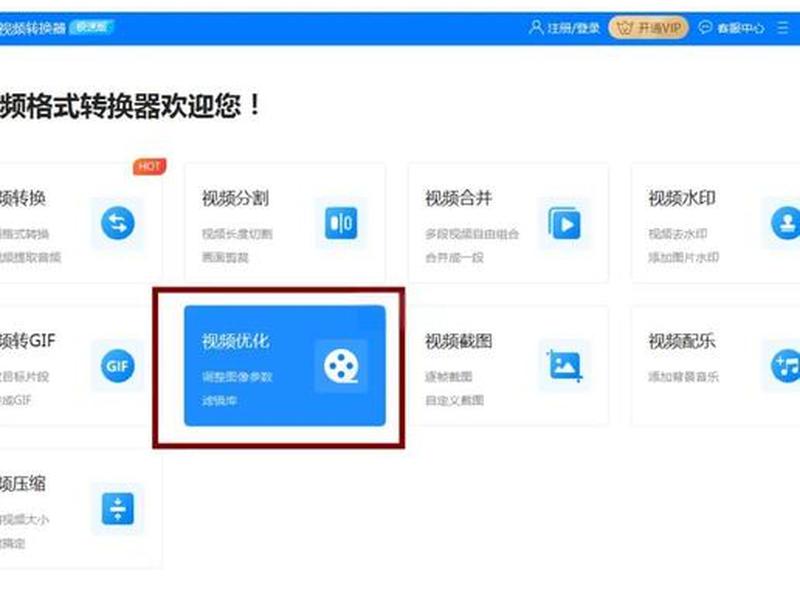Select the highlighted 视频优化 card
This screenshot has width=800, height=600.
285,365
